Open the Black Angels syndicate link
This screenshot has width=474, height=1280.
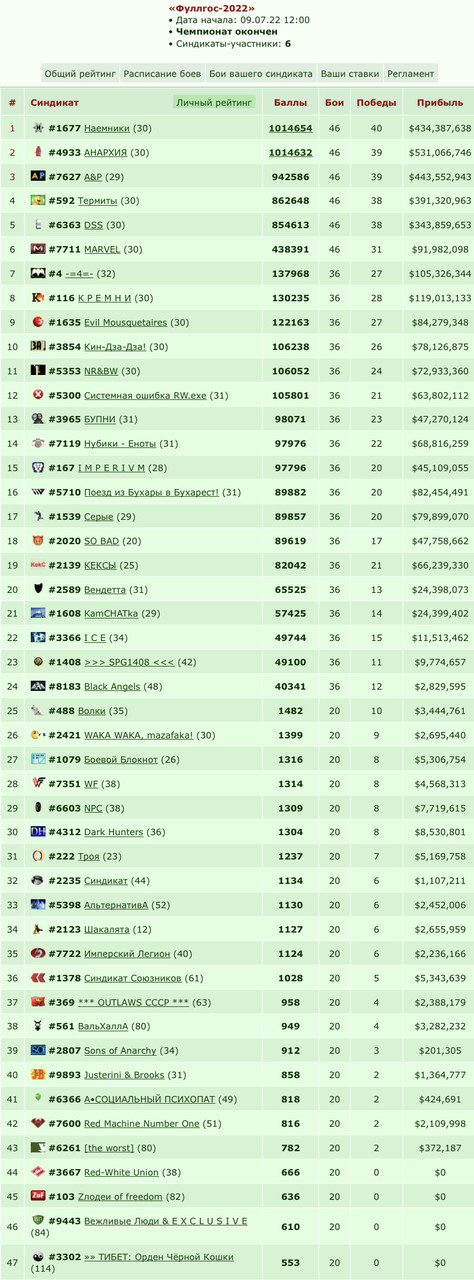[x=113, y=686]
